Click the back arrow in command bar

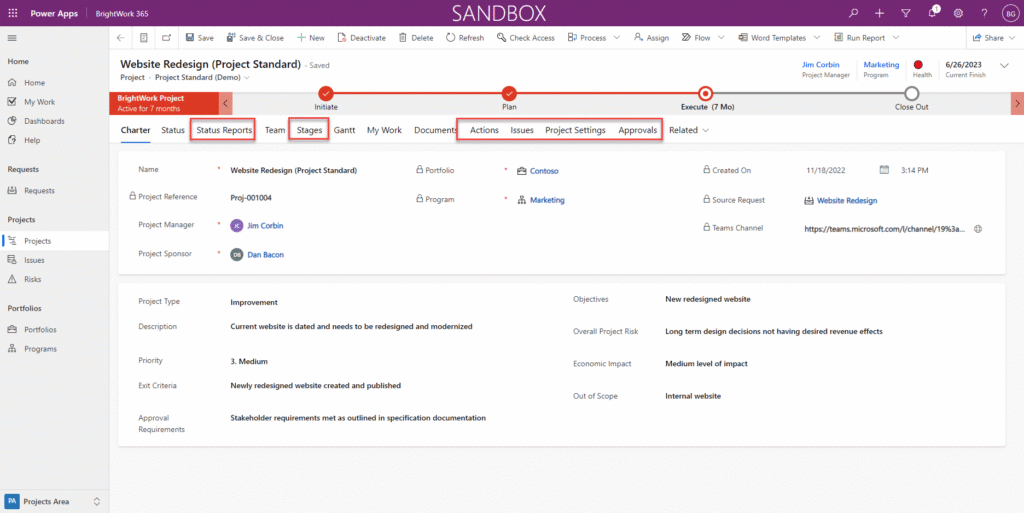(x=121, y=38)
